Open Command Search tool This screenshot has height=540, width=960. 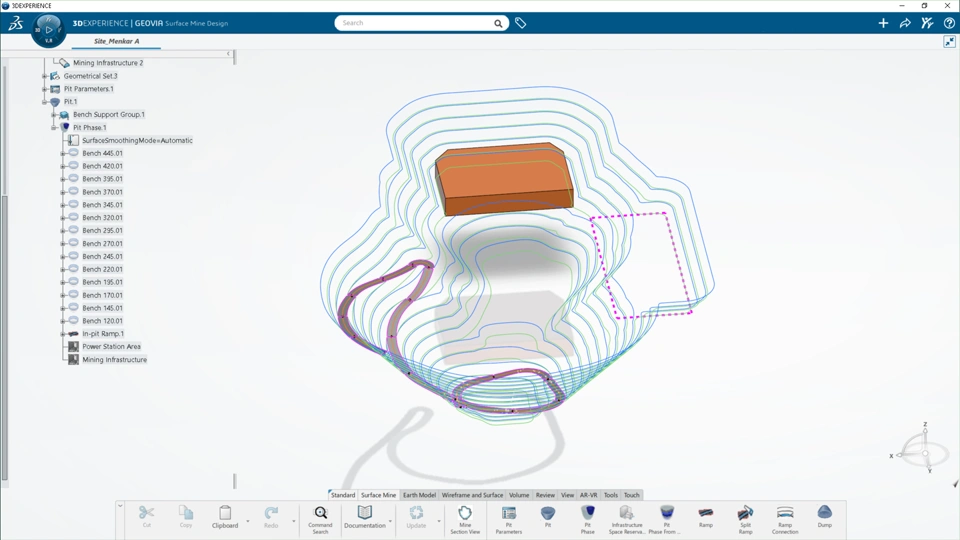click(x=320, y=520)
